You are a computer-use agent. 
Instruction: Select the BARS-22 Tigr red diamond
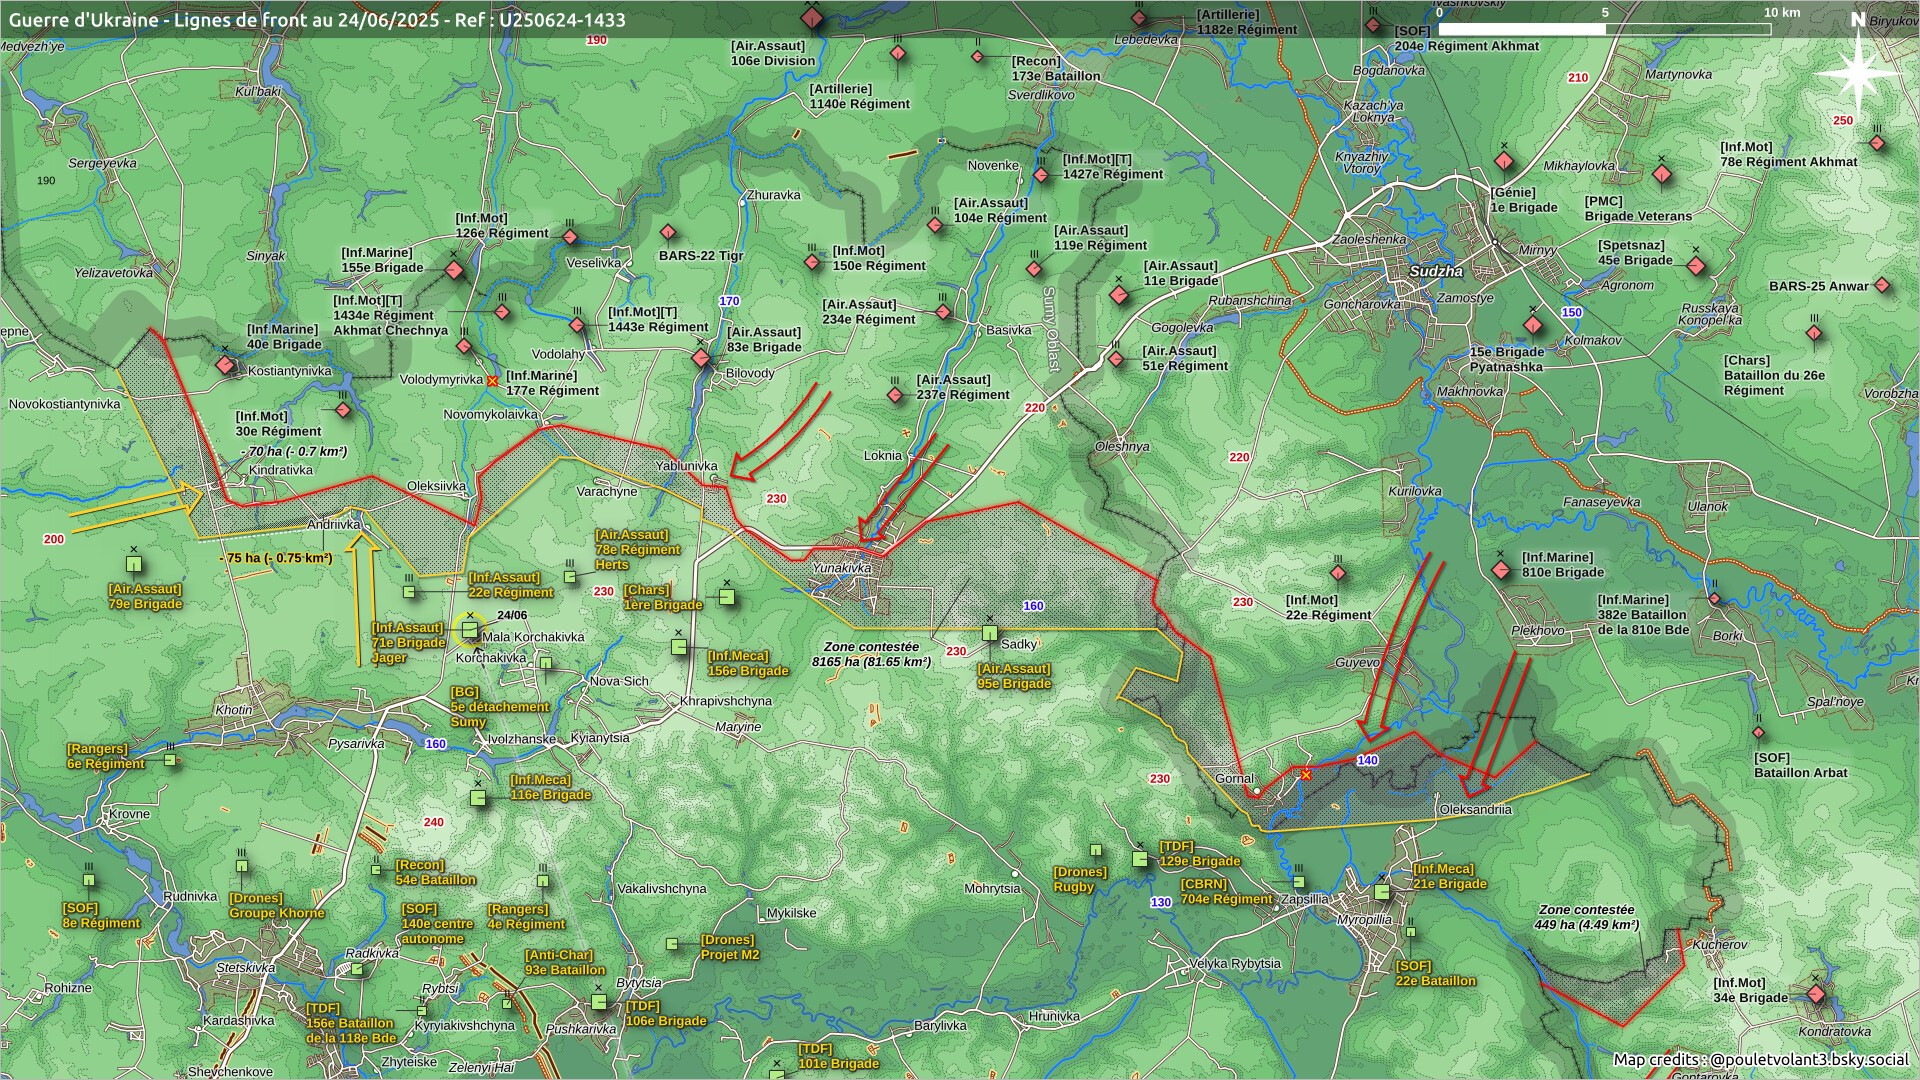coord(668,234)
